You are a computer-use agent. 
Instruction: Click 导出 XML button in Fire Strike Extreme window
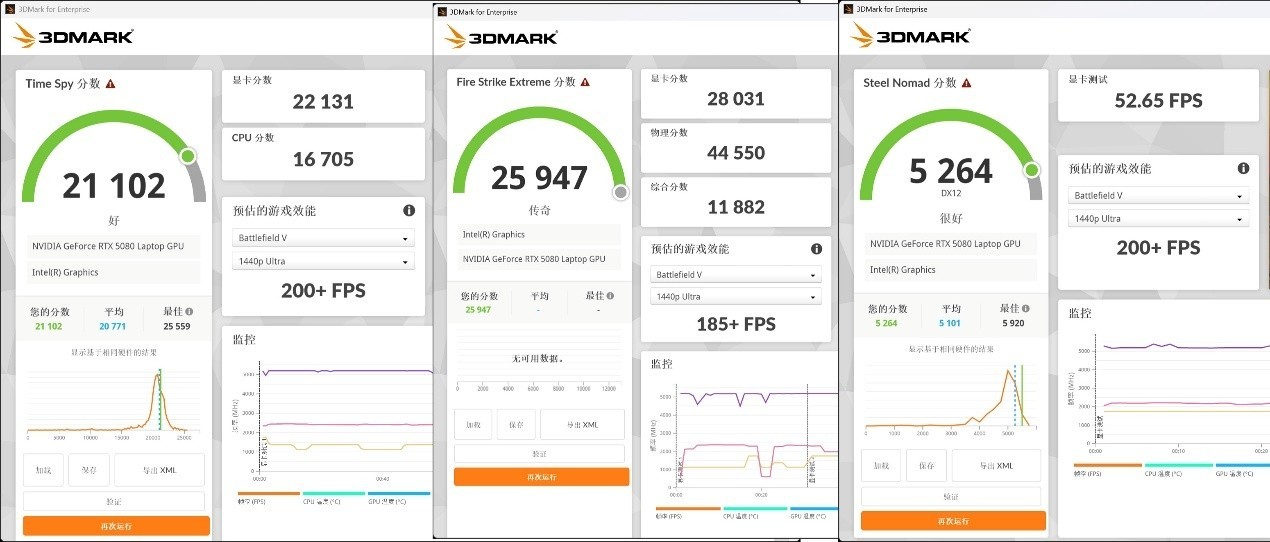[582, 425]
